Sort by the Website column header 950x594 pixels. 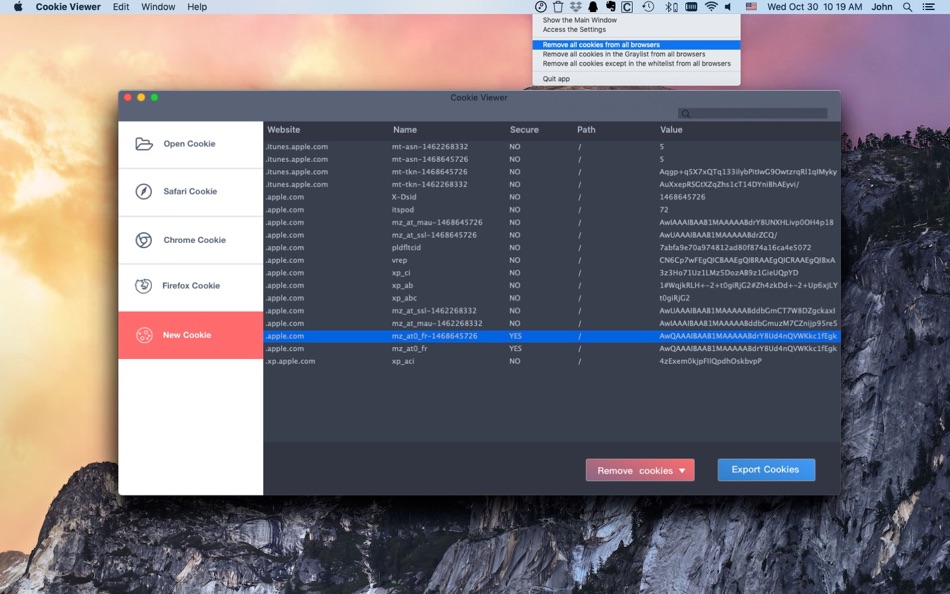(284, 130)
